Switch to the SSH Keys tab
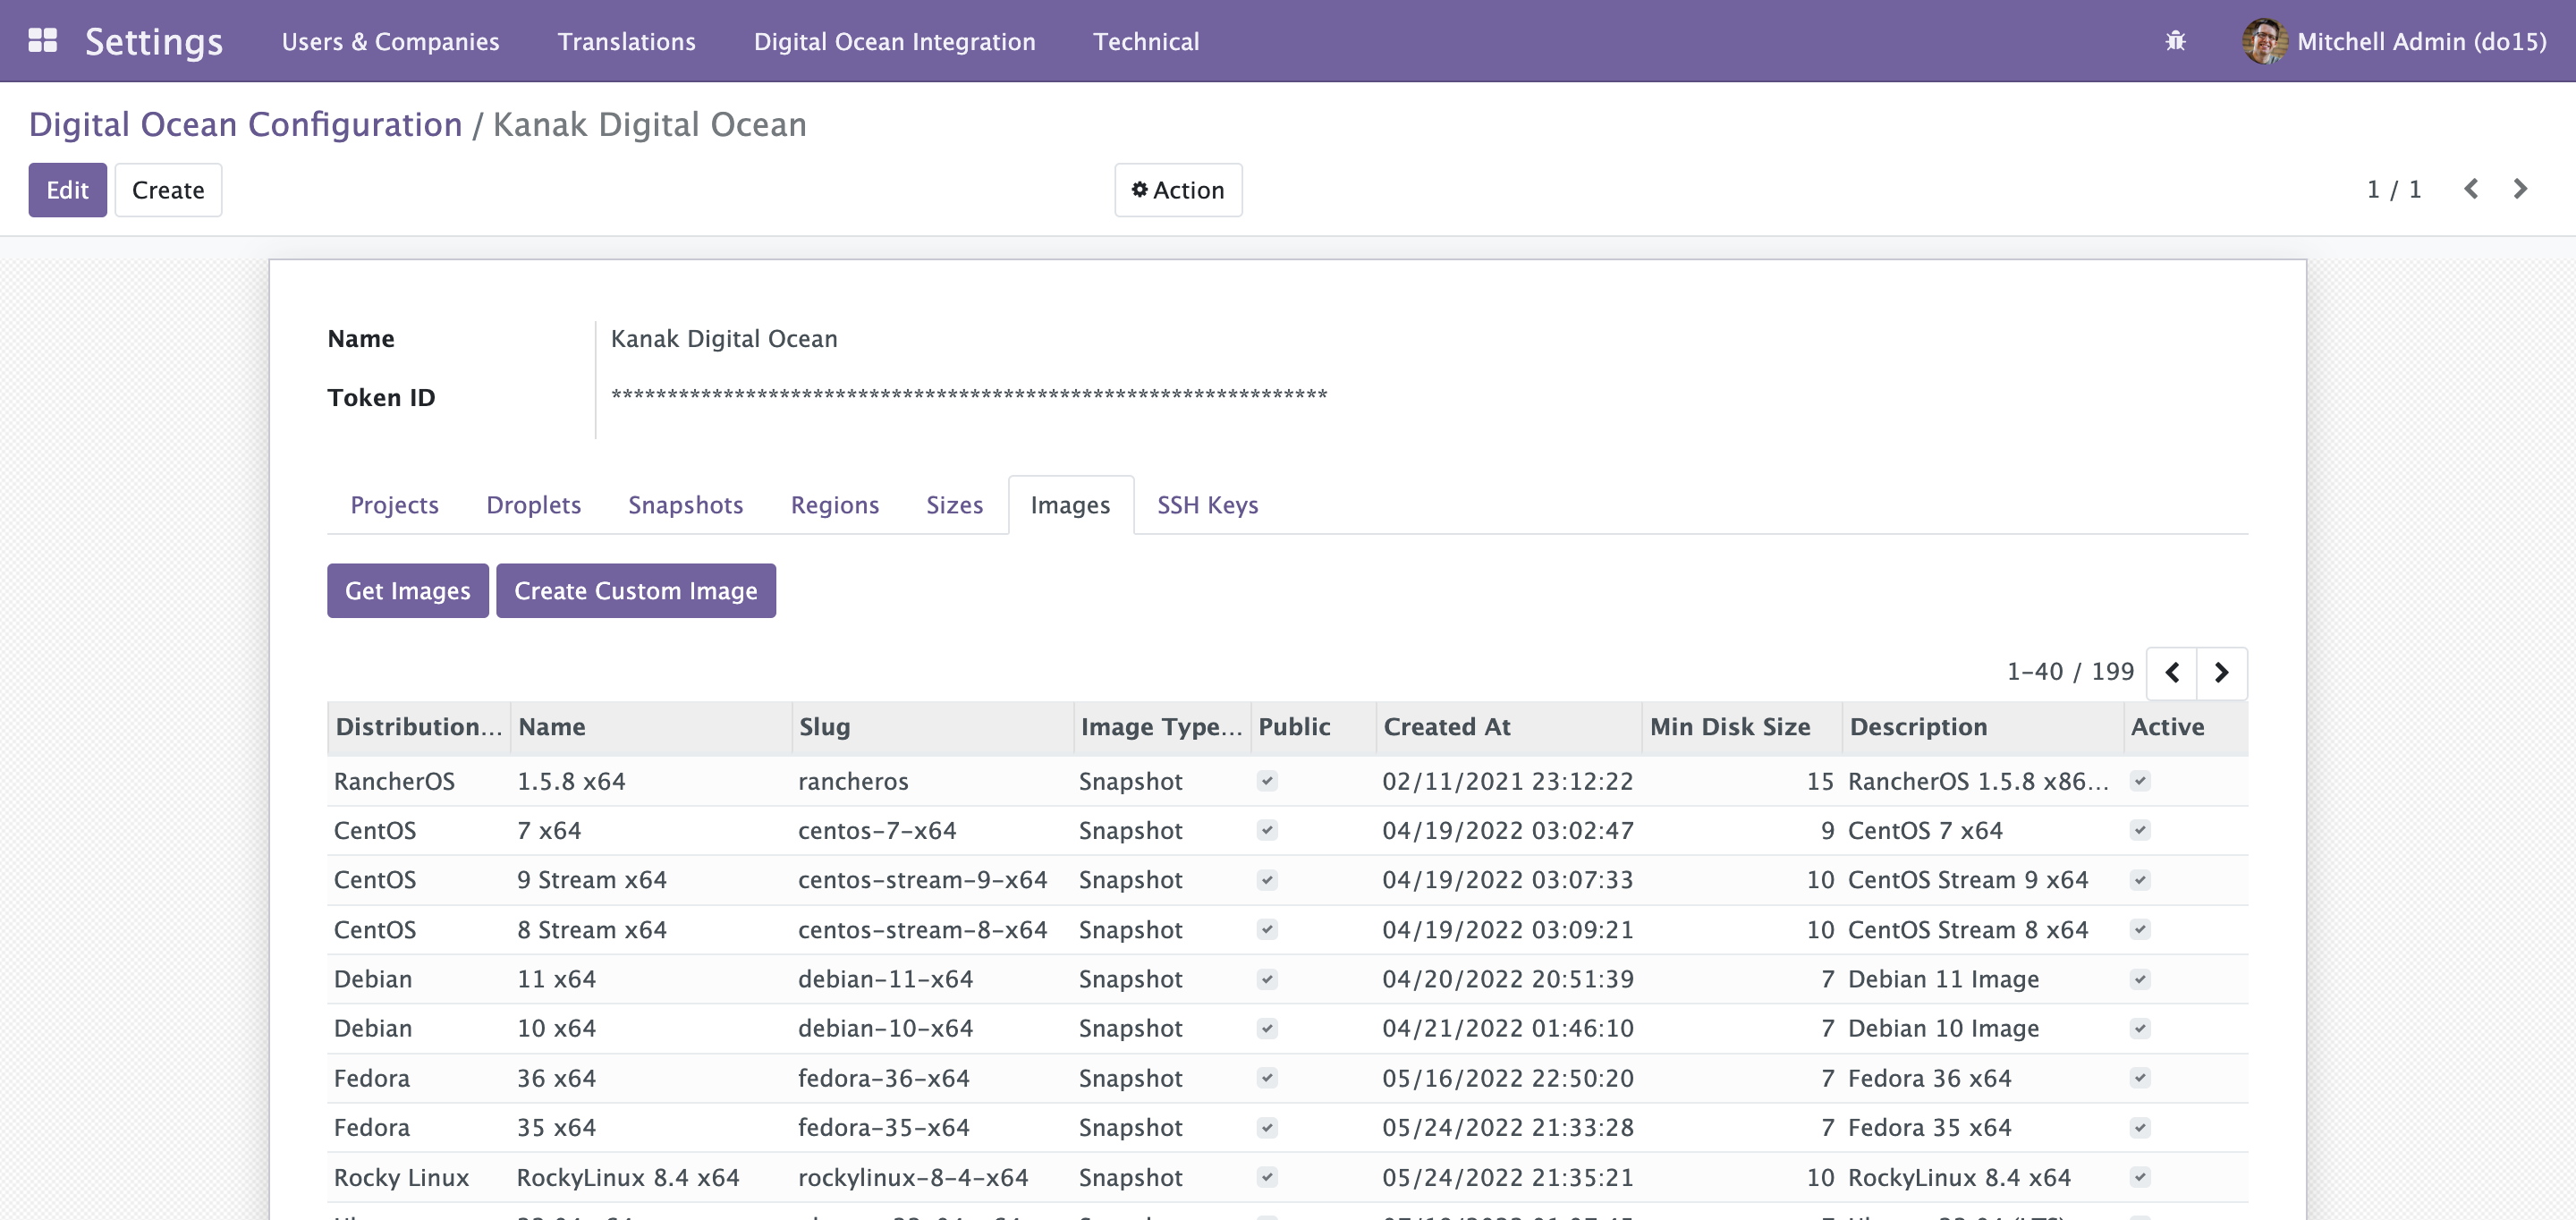This screenshot has width=2576, height=1220. click(1207, 505)
